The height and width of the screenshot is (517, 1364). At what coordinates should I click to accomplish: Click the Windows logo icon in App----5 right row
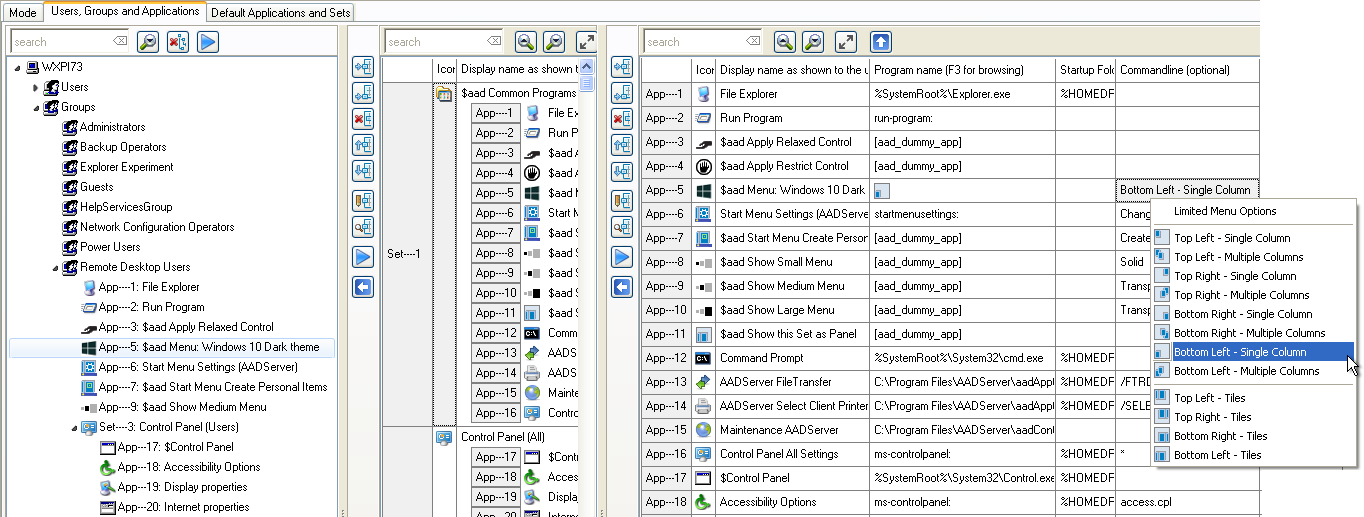pyautogui.click(x=703, y=190)
